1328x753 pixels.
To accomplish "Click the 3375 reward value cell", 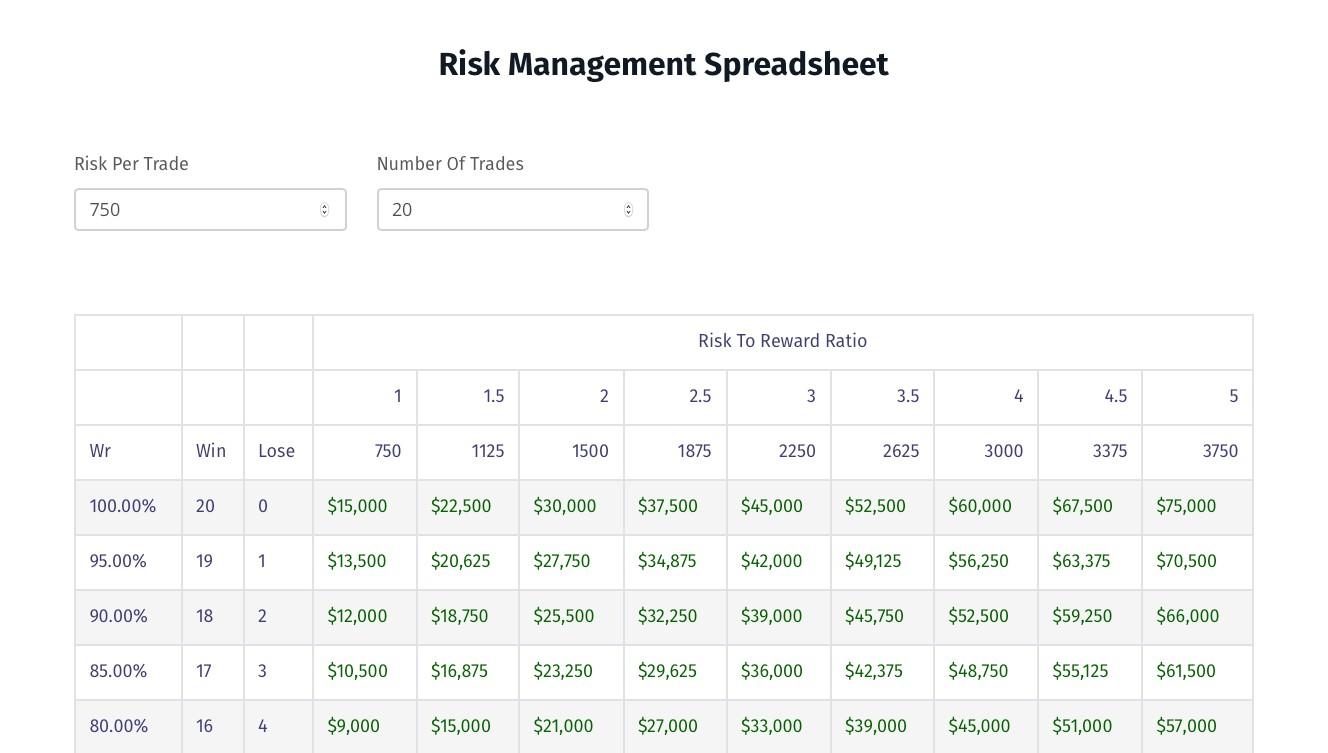I will click(1109, 451).
